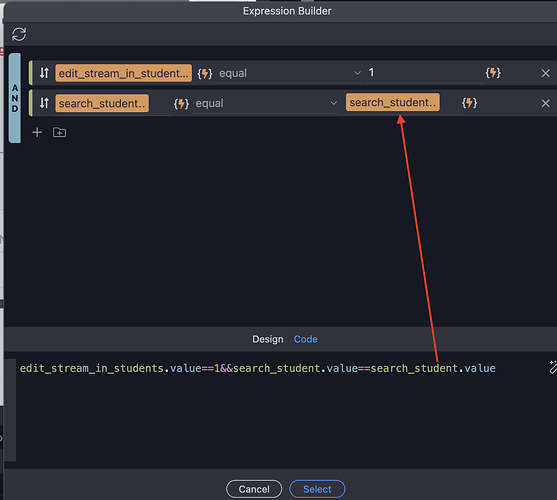The image size is (557, 500).
Task: Click the Select button
Action: [317, 489]
